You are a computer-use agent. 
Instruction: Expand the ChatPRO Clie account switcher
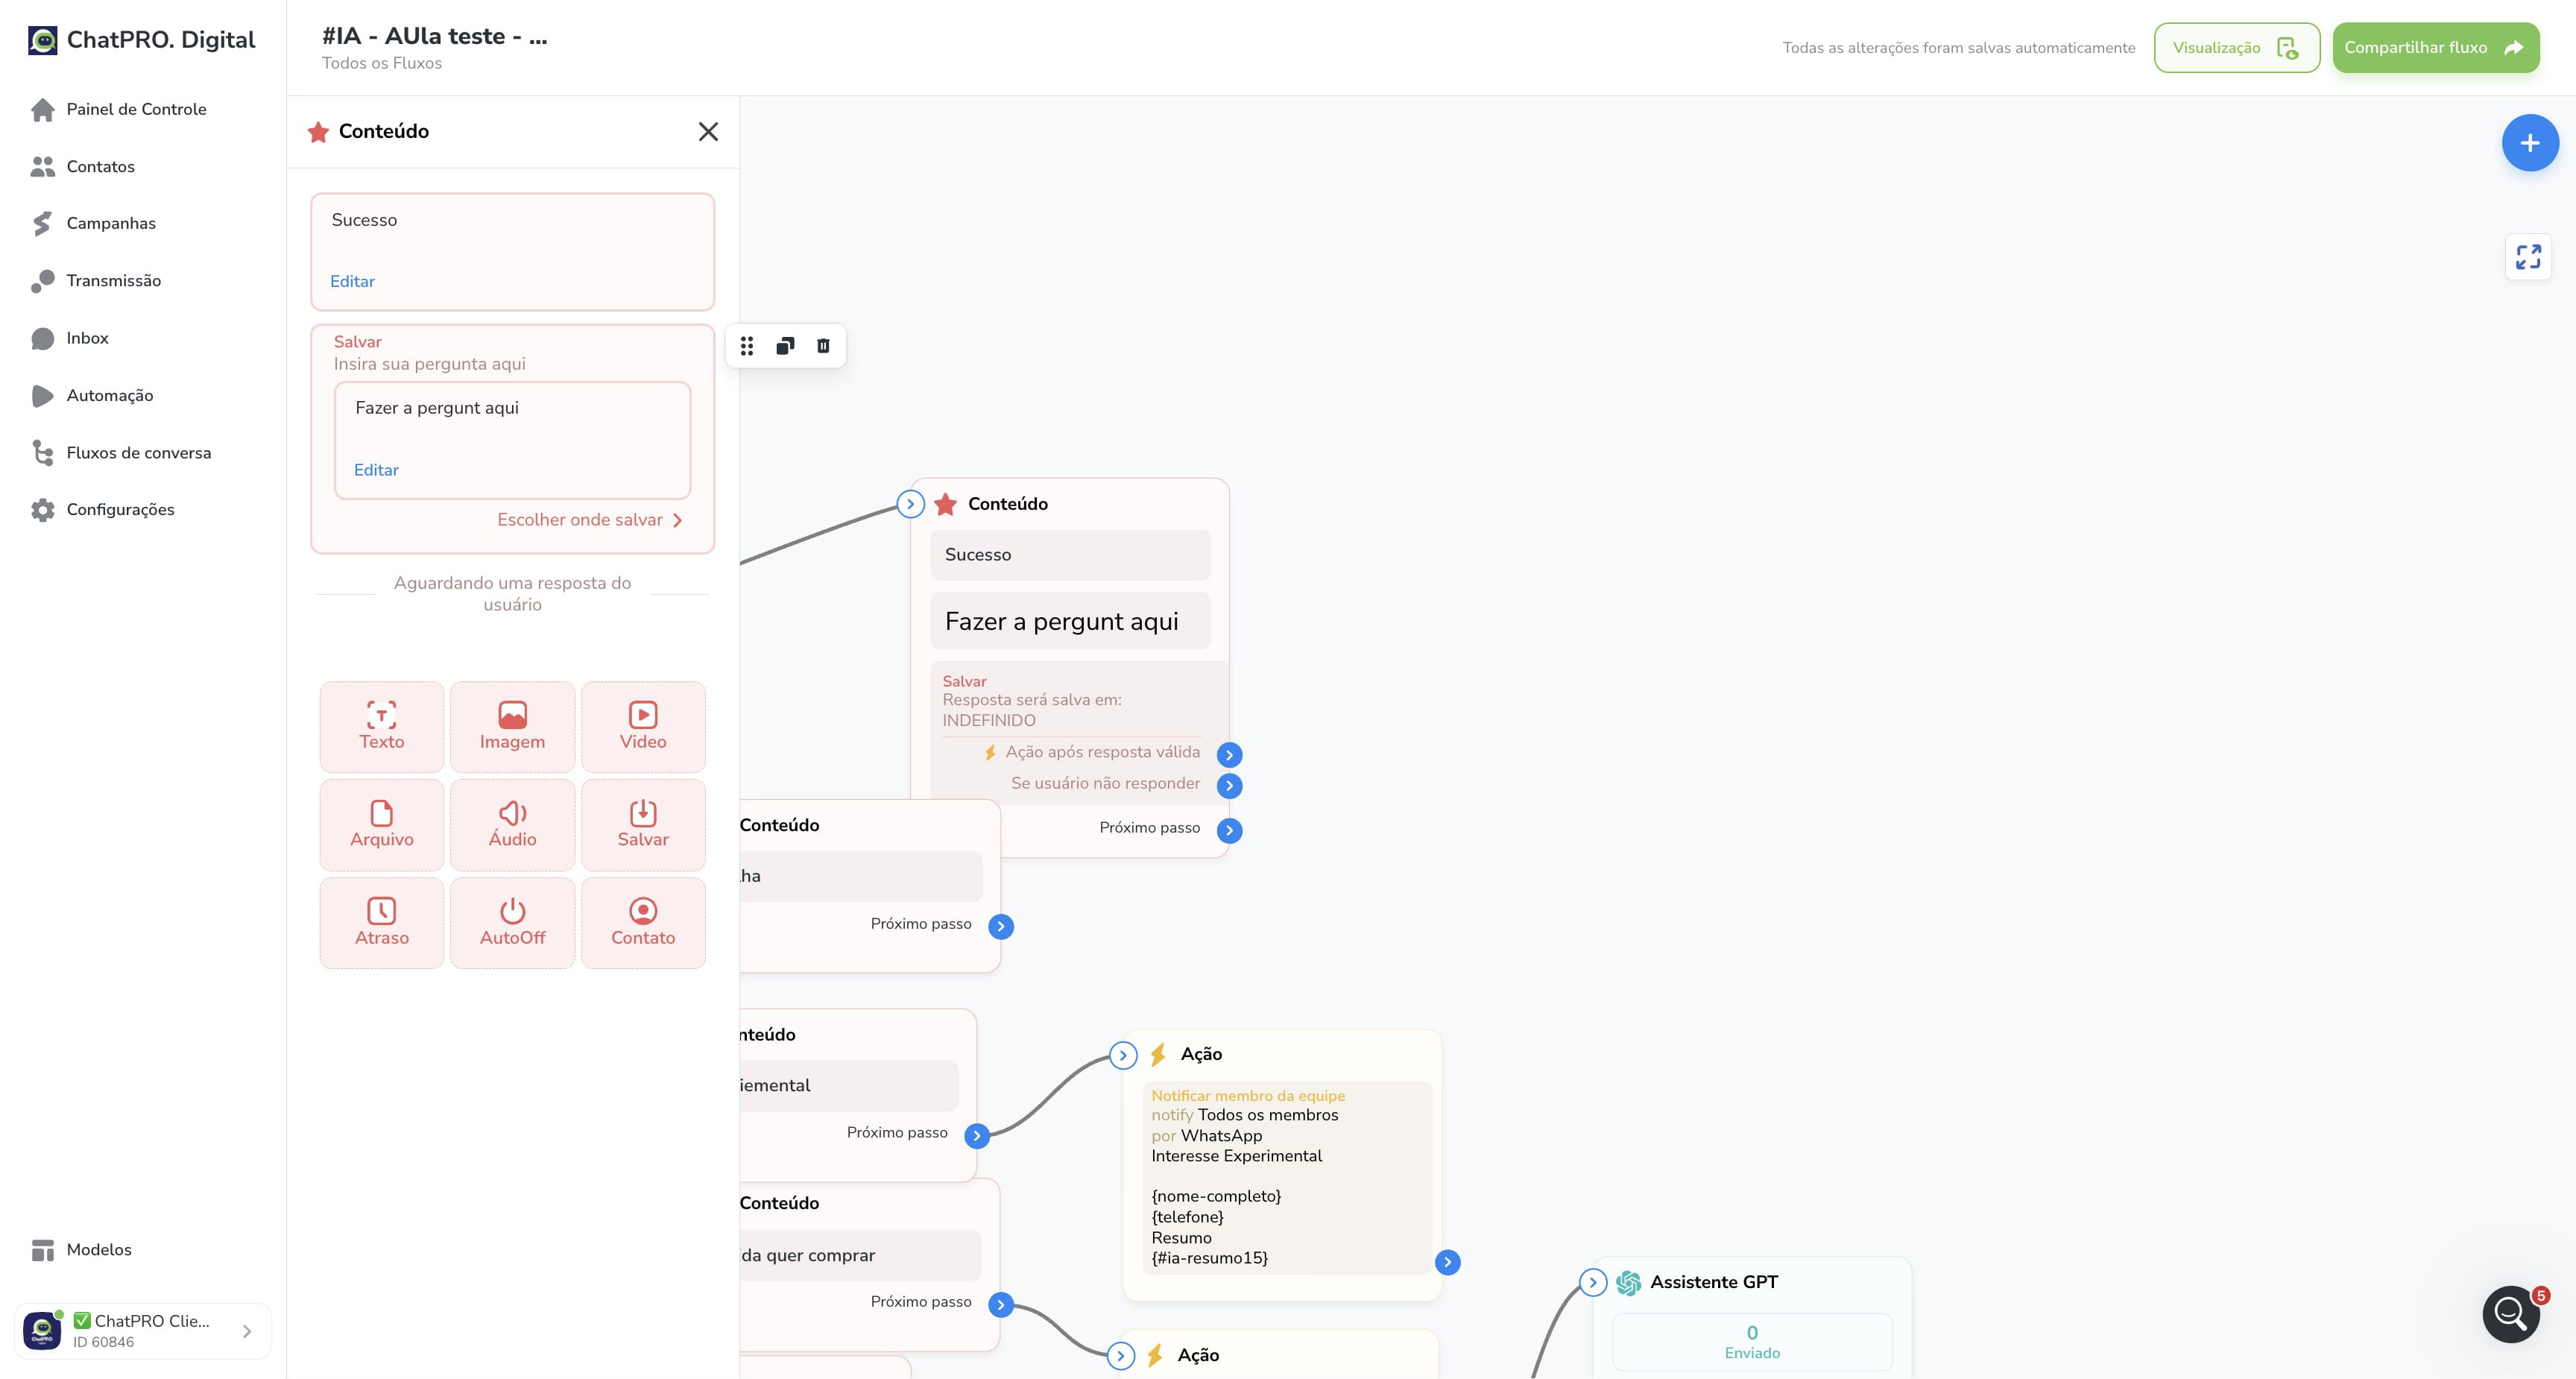click(x=143, y=1331)
